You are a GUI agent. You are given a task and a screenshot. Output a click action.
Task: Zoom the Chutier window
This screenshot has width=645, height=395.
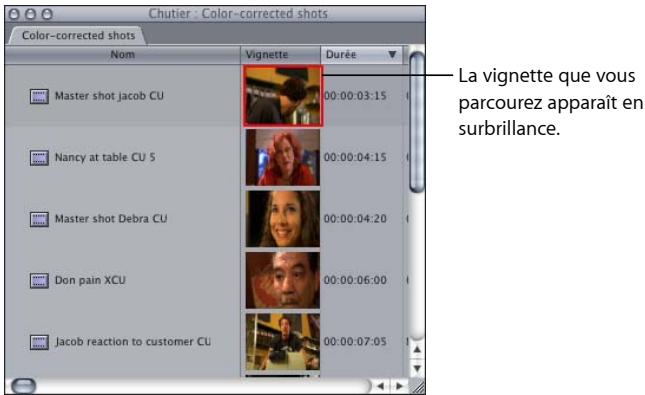tap(47, 14)
